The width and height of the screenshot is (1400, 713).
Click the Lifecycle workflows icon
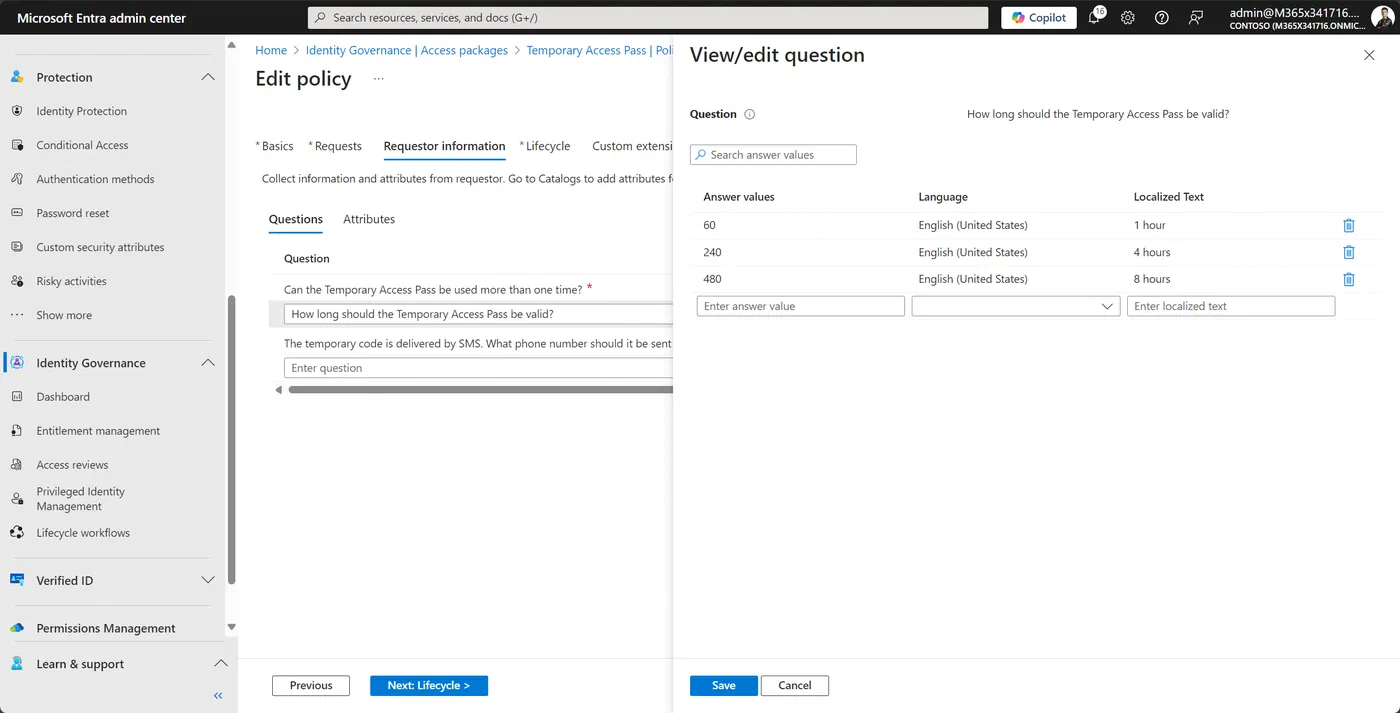click(x=17, y=533)
